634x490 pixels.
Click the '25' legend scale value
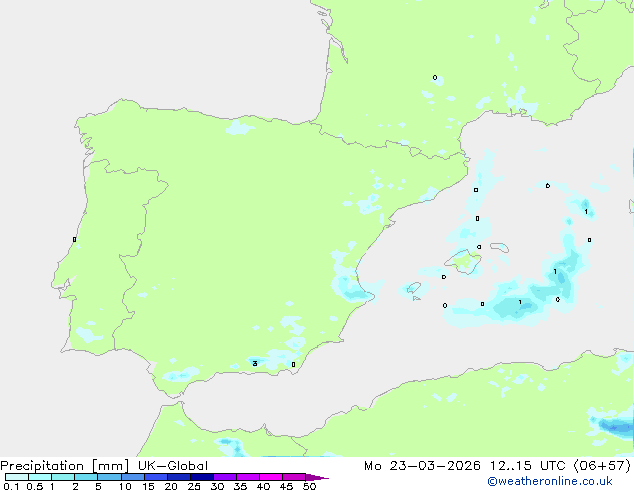click(194, 486)
